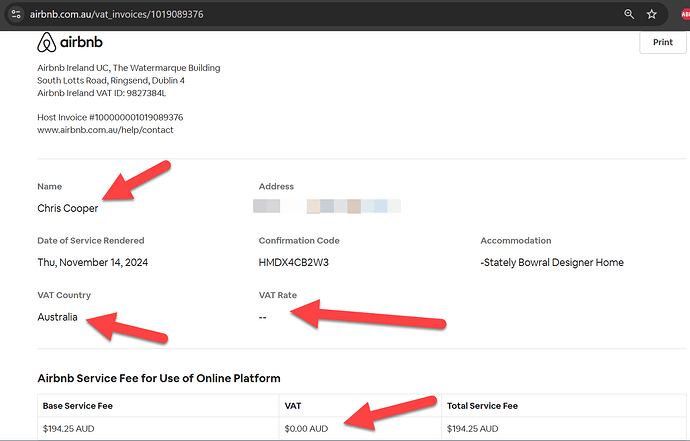Click the VAT column header in table
The image size is (690, 441).
click(293, 406)
